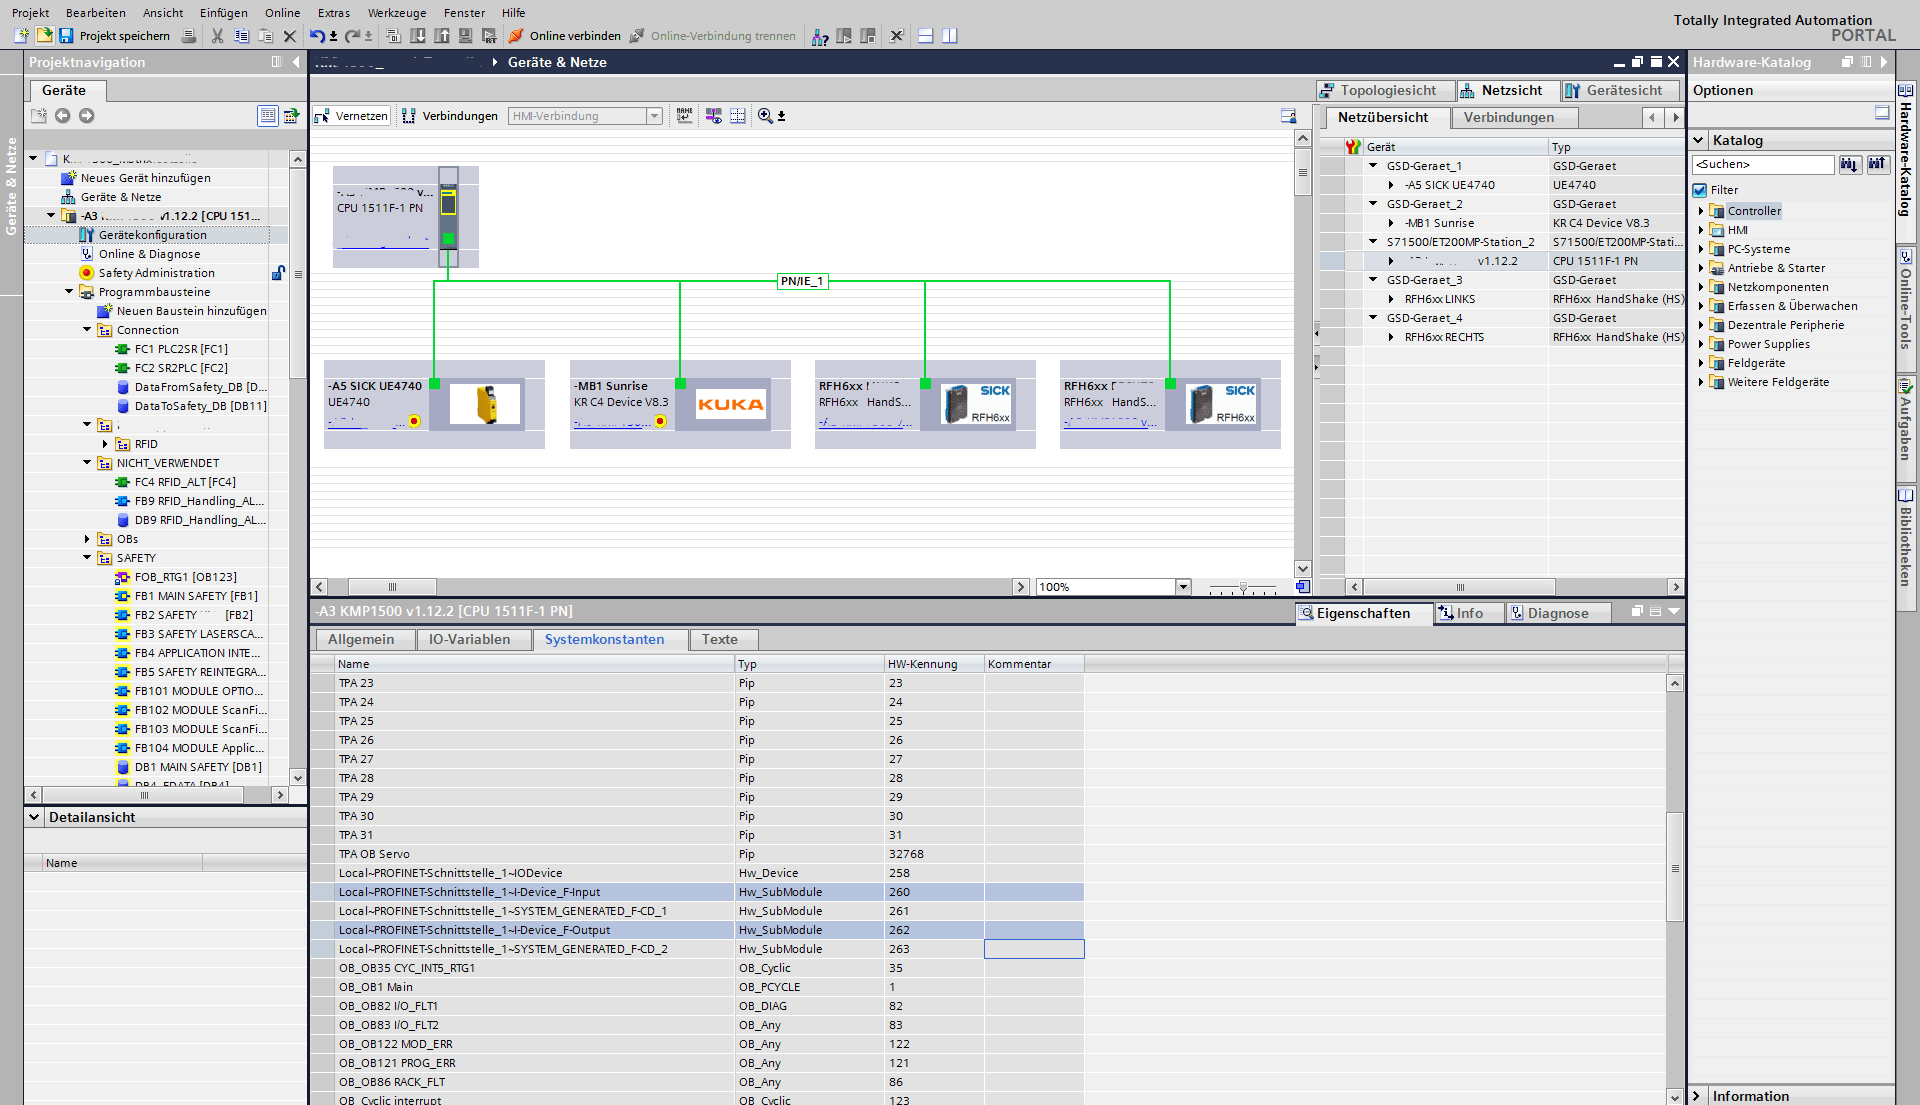The height and width of the screenshot is (1105, 1920).
Task: Collapse the Detailansicht panel
Action: (x=34, y=817)
